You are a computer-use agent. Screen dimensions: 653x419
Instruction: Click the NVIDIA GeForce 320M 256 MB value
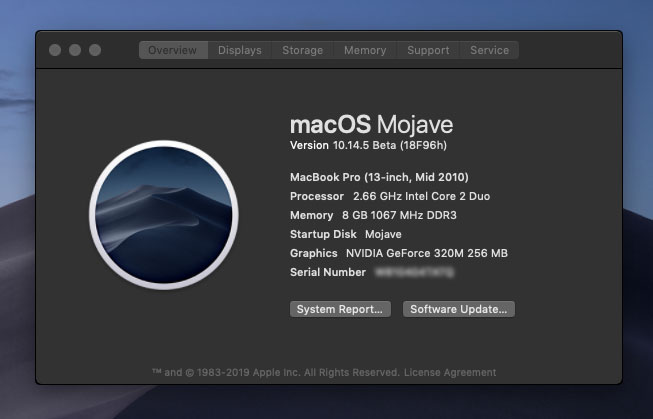click(x=427, y=253)
